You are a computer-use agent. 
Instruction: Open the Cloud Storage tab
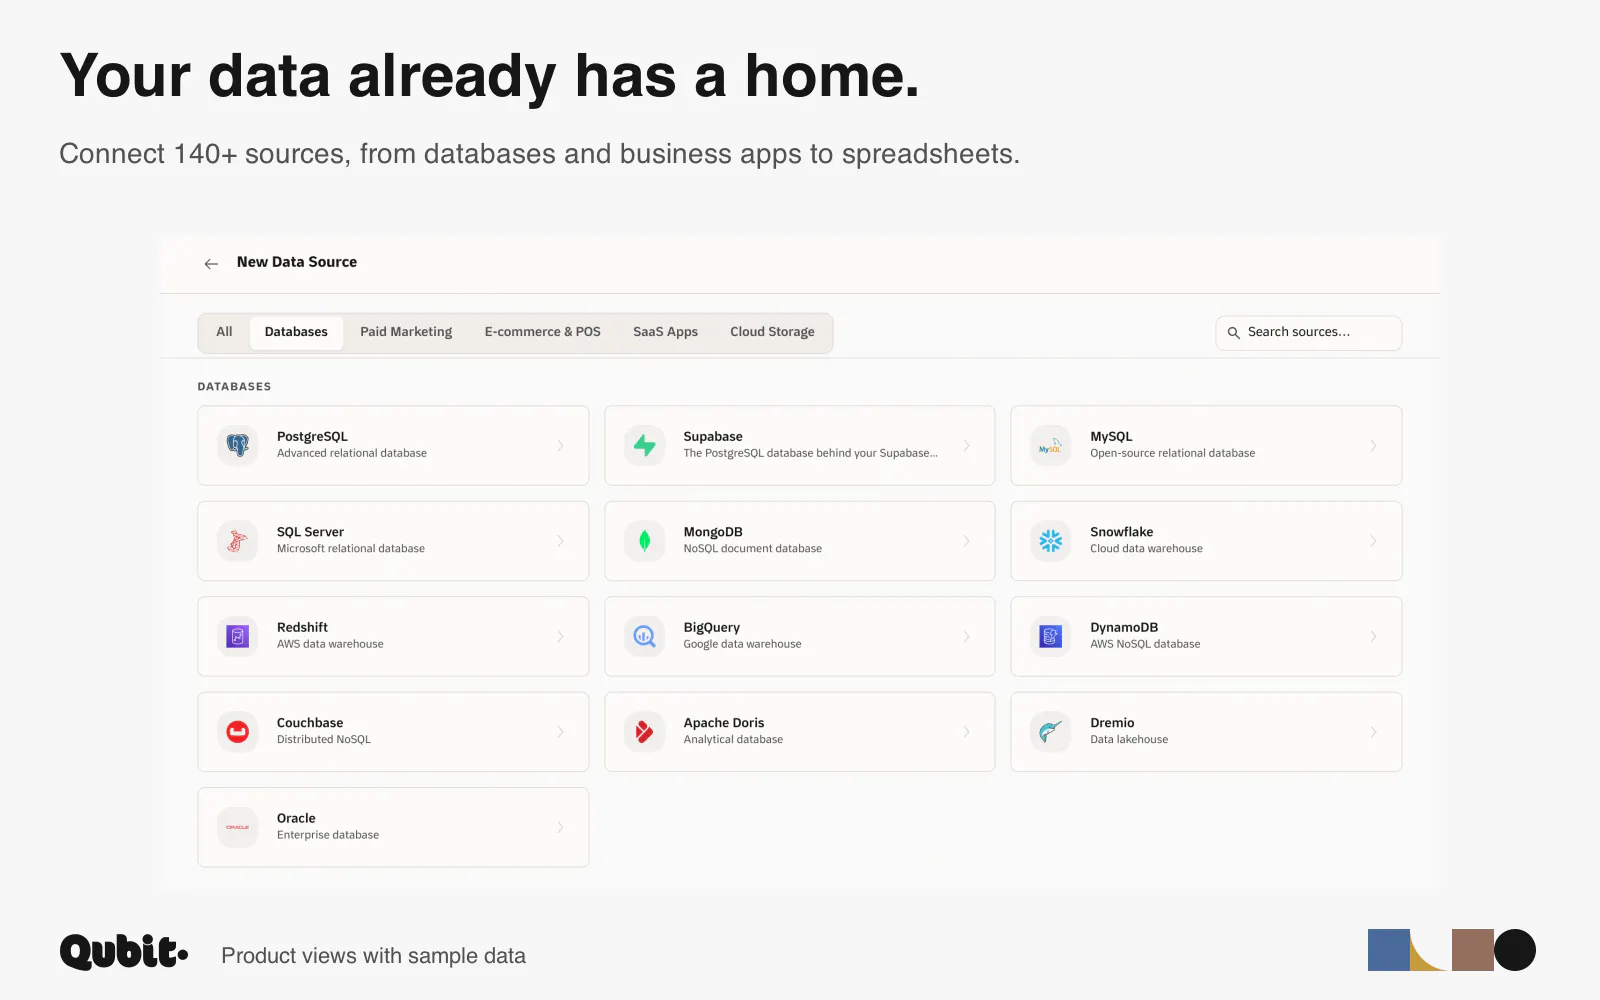pos(772,332)
